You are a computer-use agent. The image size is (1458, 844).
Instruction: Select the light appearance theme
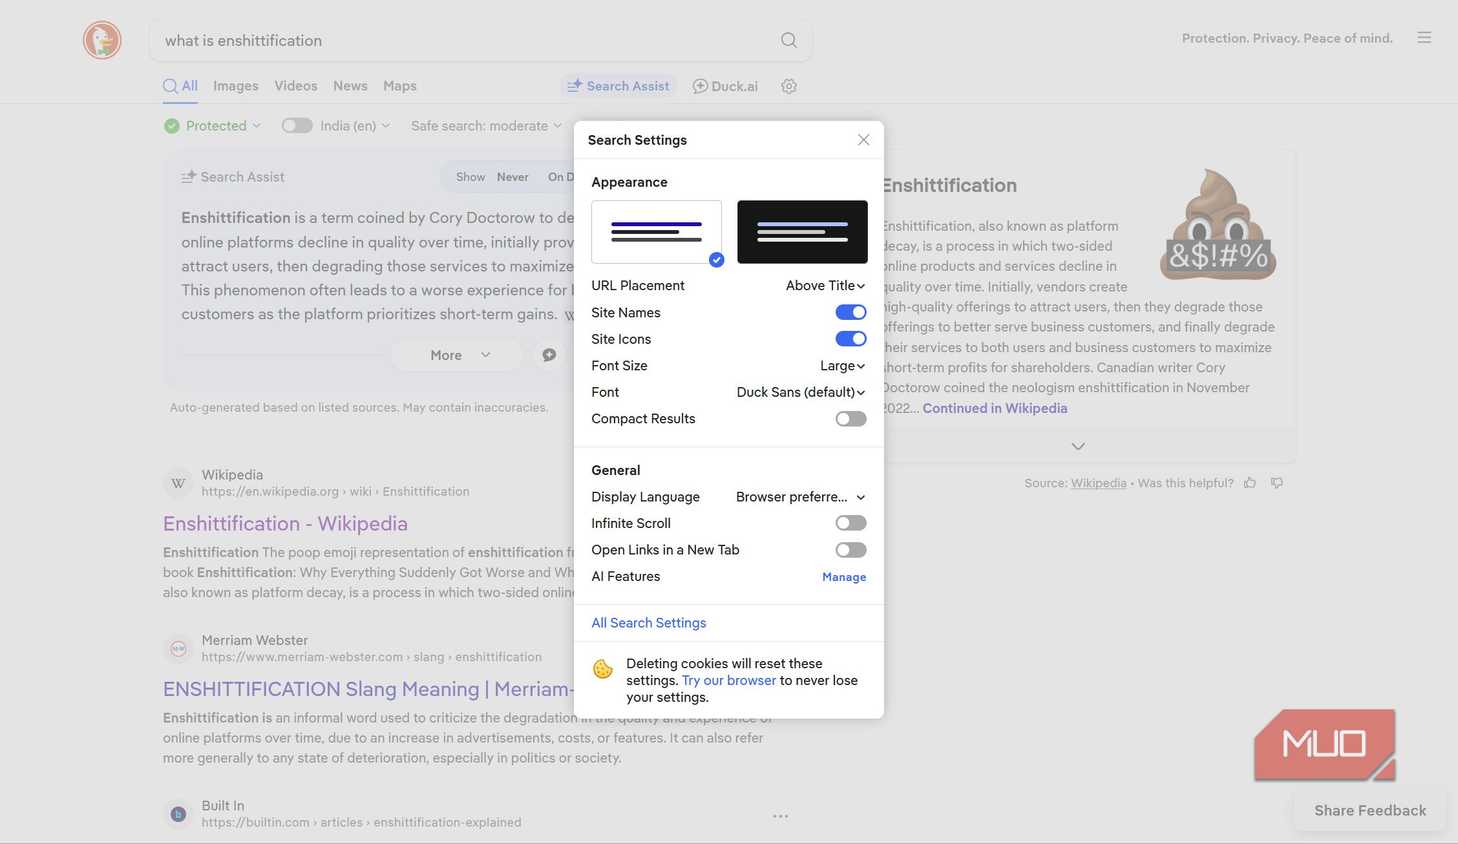pos(656,232)
